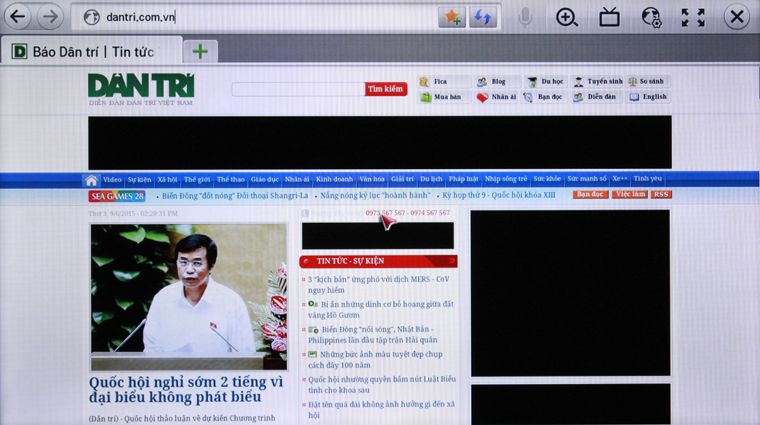
Task: Open headline Quốc hội nghỉ sớm 2 tiếng
Action: tap(186, 390)
